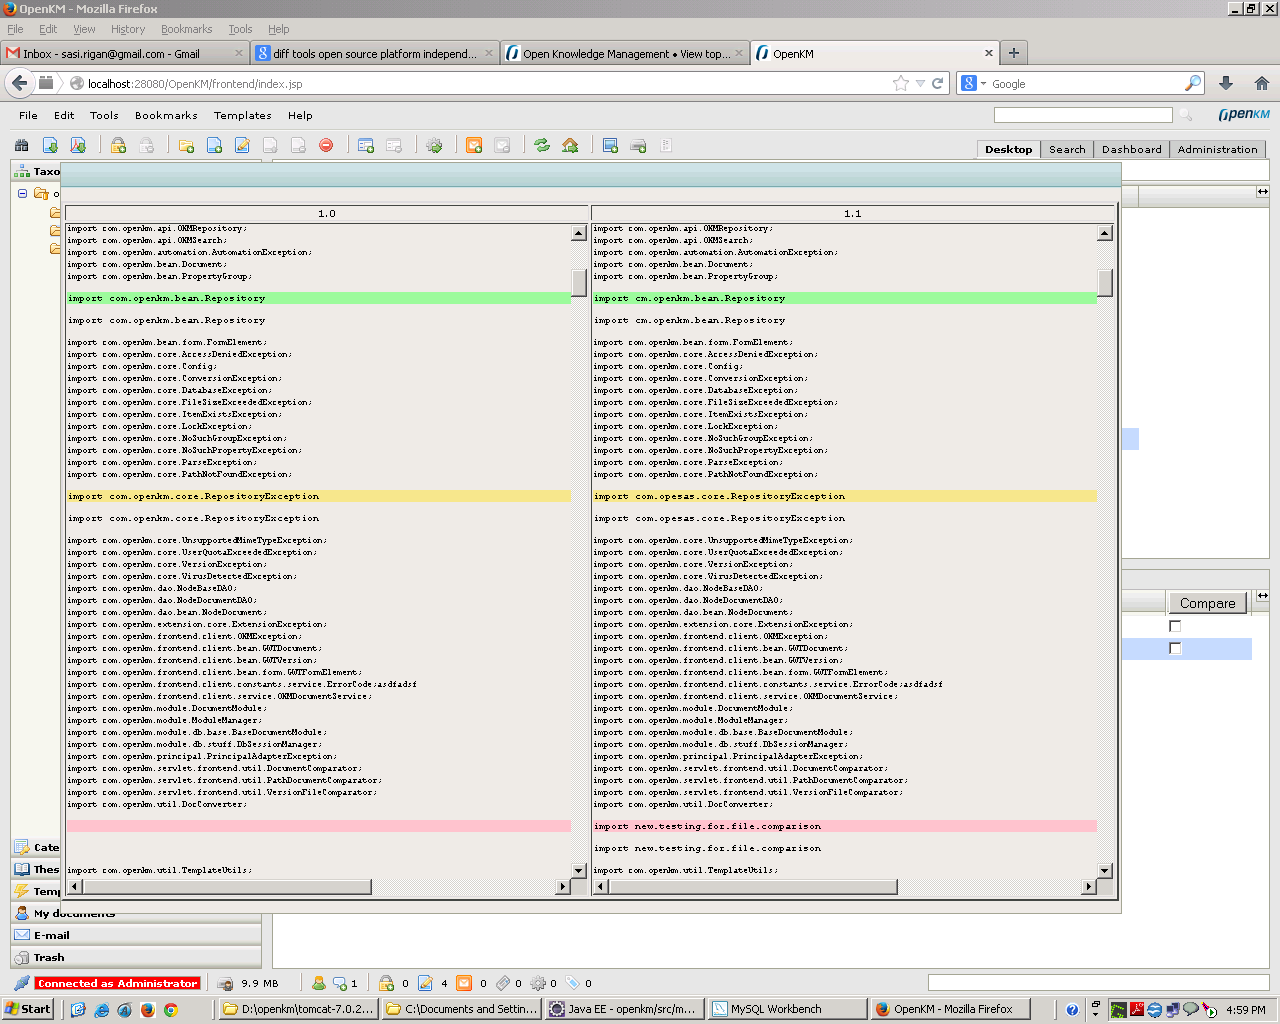The height and width of the screenshot is (1024, 1280).
Task: Click the Download as PDF toolbar icon
Action: click(x=78, y=146)
